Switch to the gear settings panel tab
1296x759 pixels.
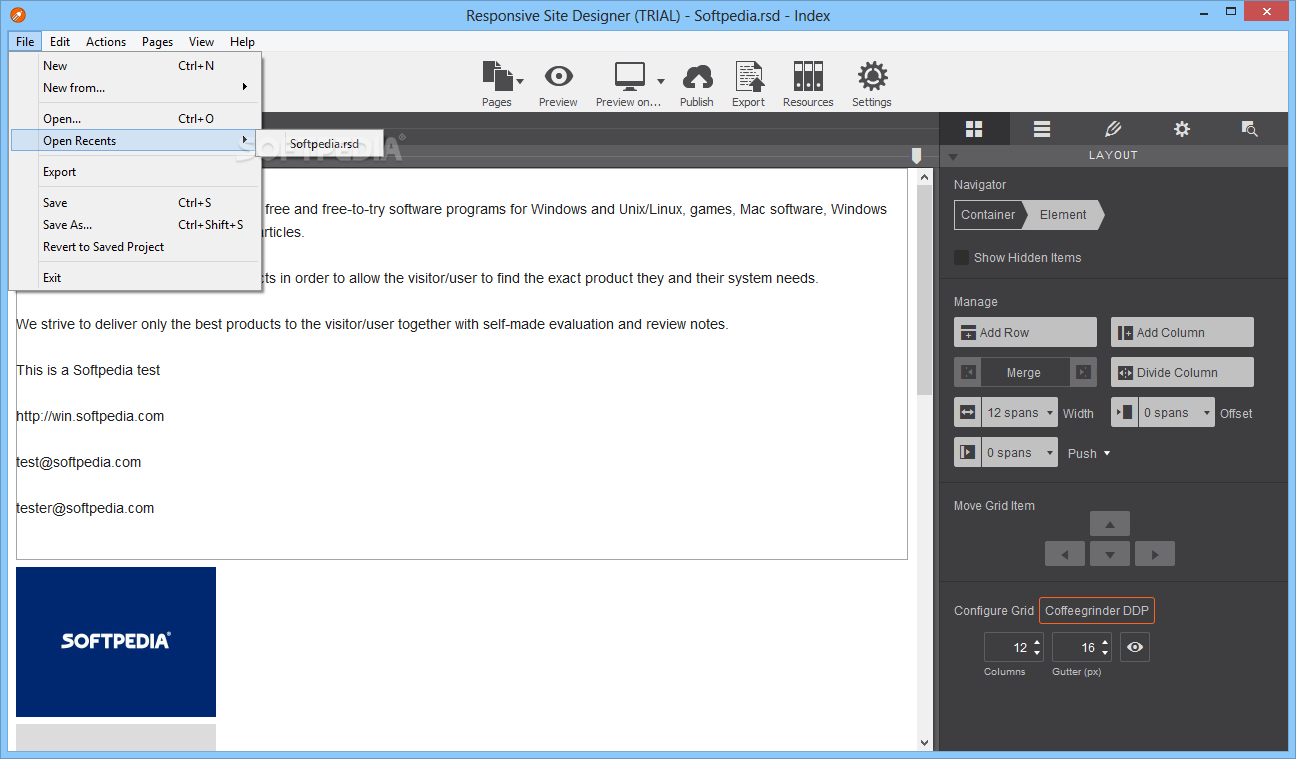(x=1182, y=129)
